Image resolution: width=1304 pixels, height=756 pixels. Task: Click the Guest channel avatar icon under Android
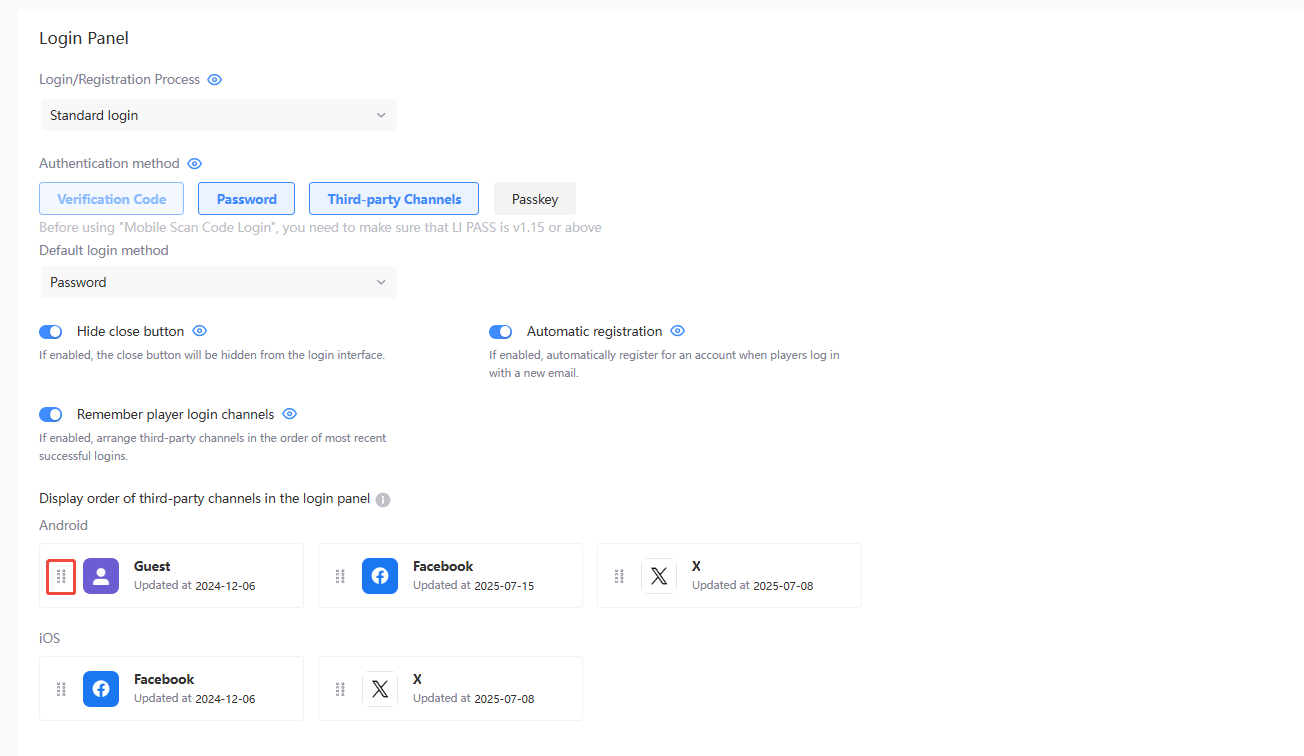pyautogui.click(x=100, y=575)
